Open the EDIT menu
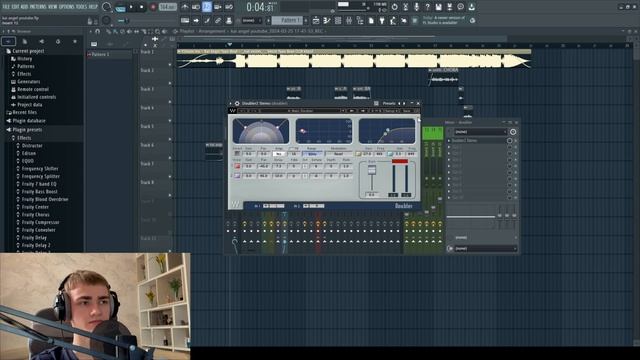This screenshot has height=360, width=640. (x=16, y=7)
